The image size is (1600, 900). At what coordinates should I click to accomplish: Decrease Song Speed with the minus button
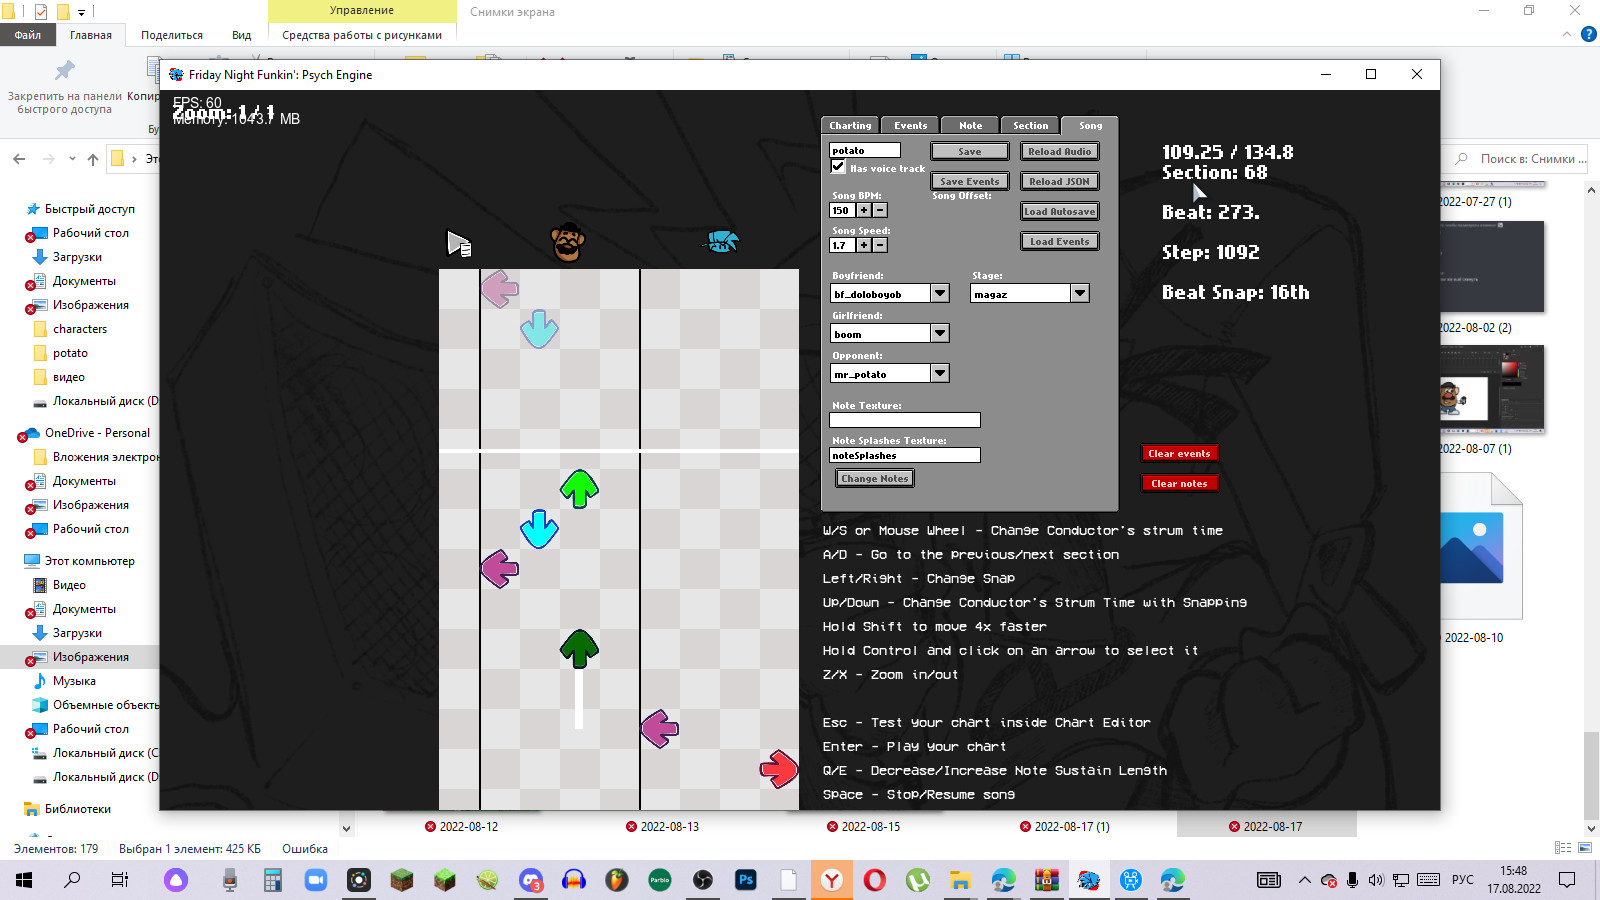tap(880, 245)
